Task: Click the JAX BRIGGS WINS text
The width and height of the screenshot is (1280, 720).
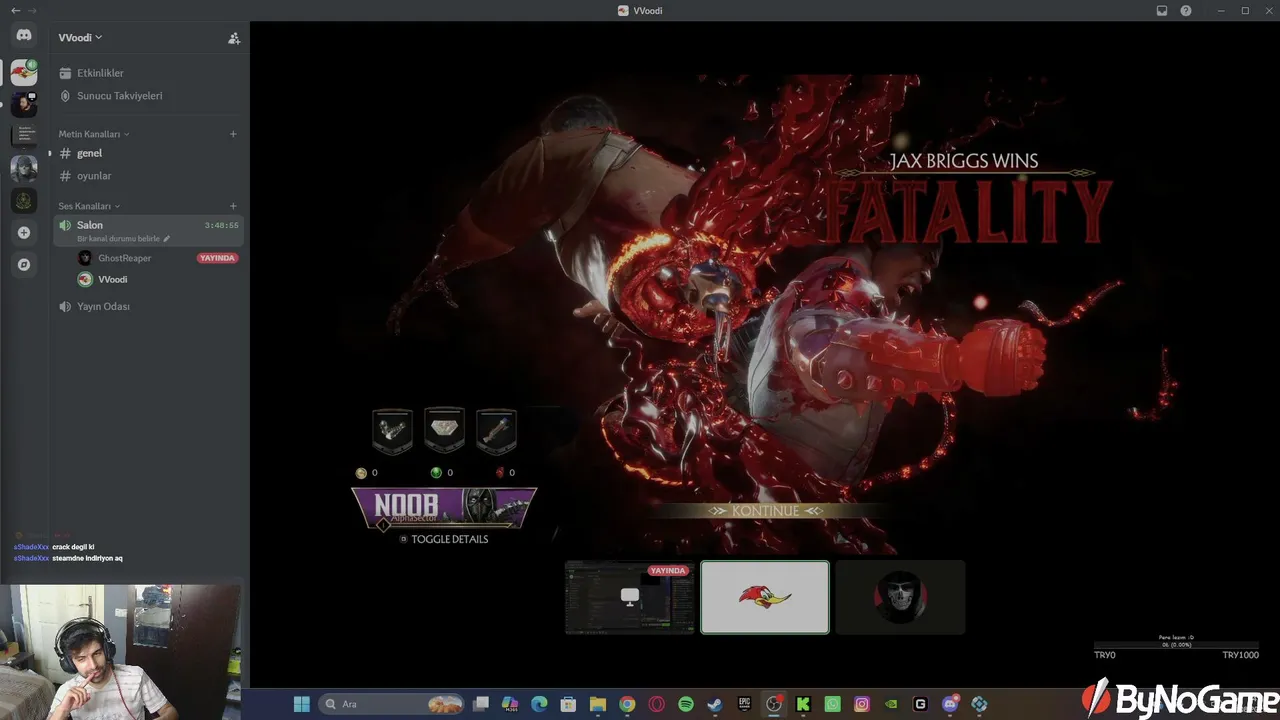Action: (964, 161)
